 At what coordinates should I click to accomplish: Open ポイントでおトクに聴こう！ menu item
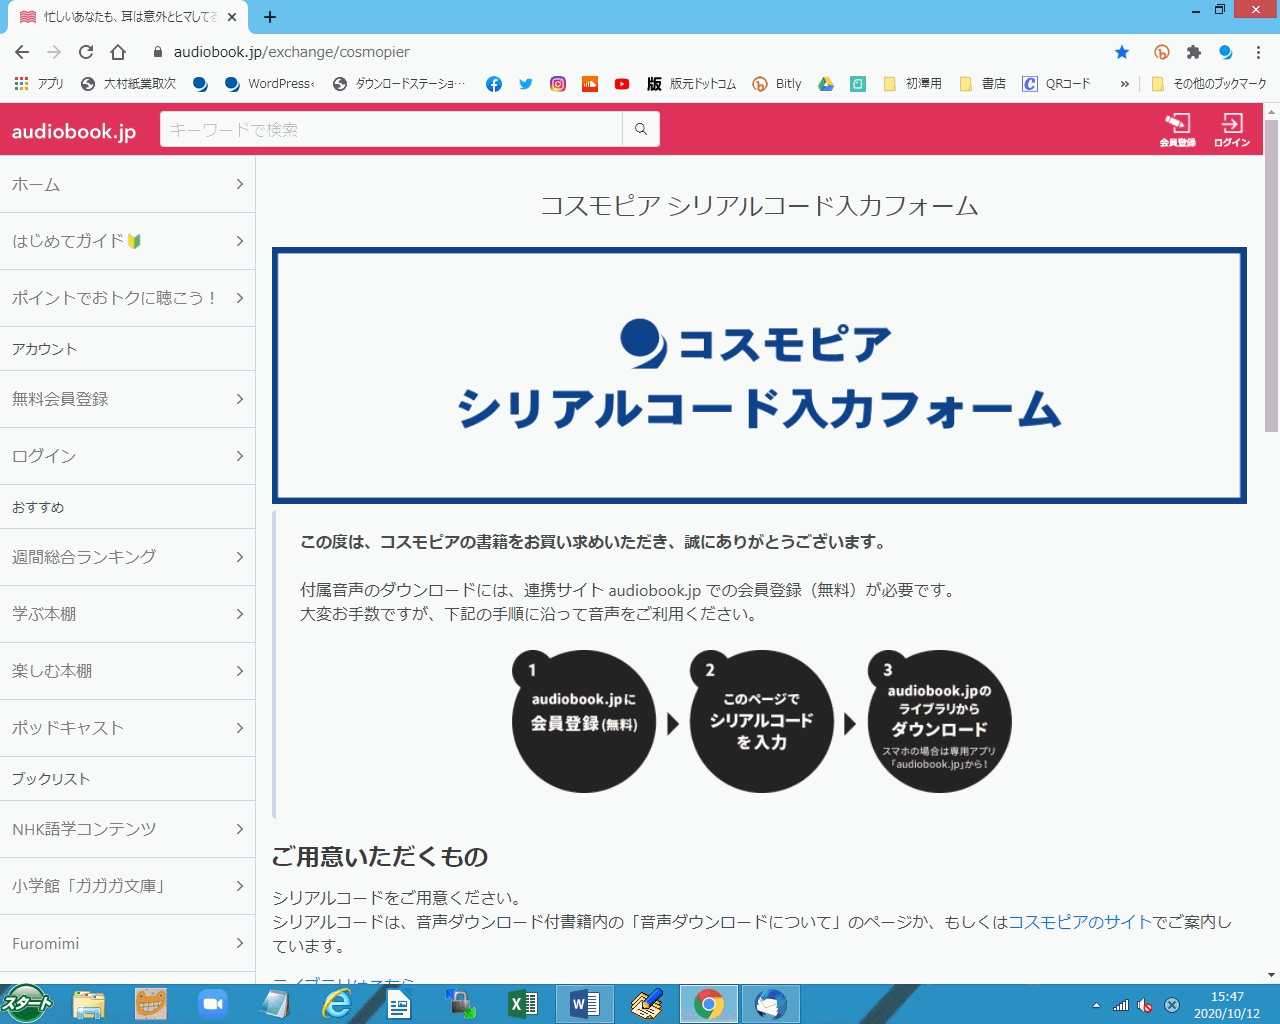click(x=127, y=298)
